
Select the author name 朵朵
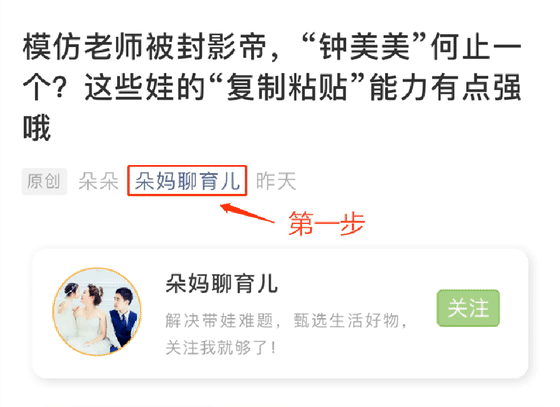pyautogui.click(x=98, y=181)
